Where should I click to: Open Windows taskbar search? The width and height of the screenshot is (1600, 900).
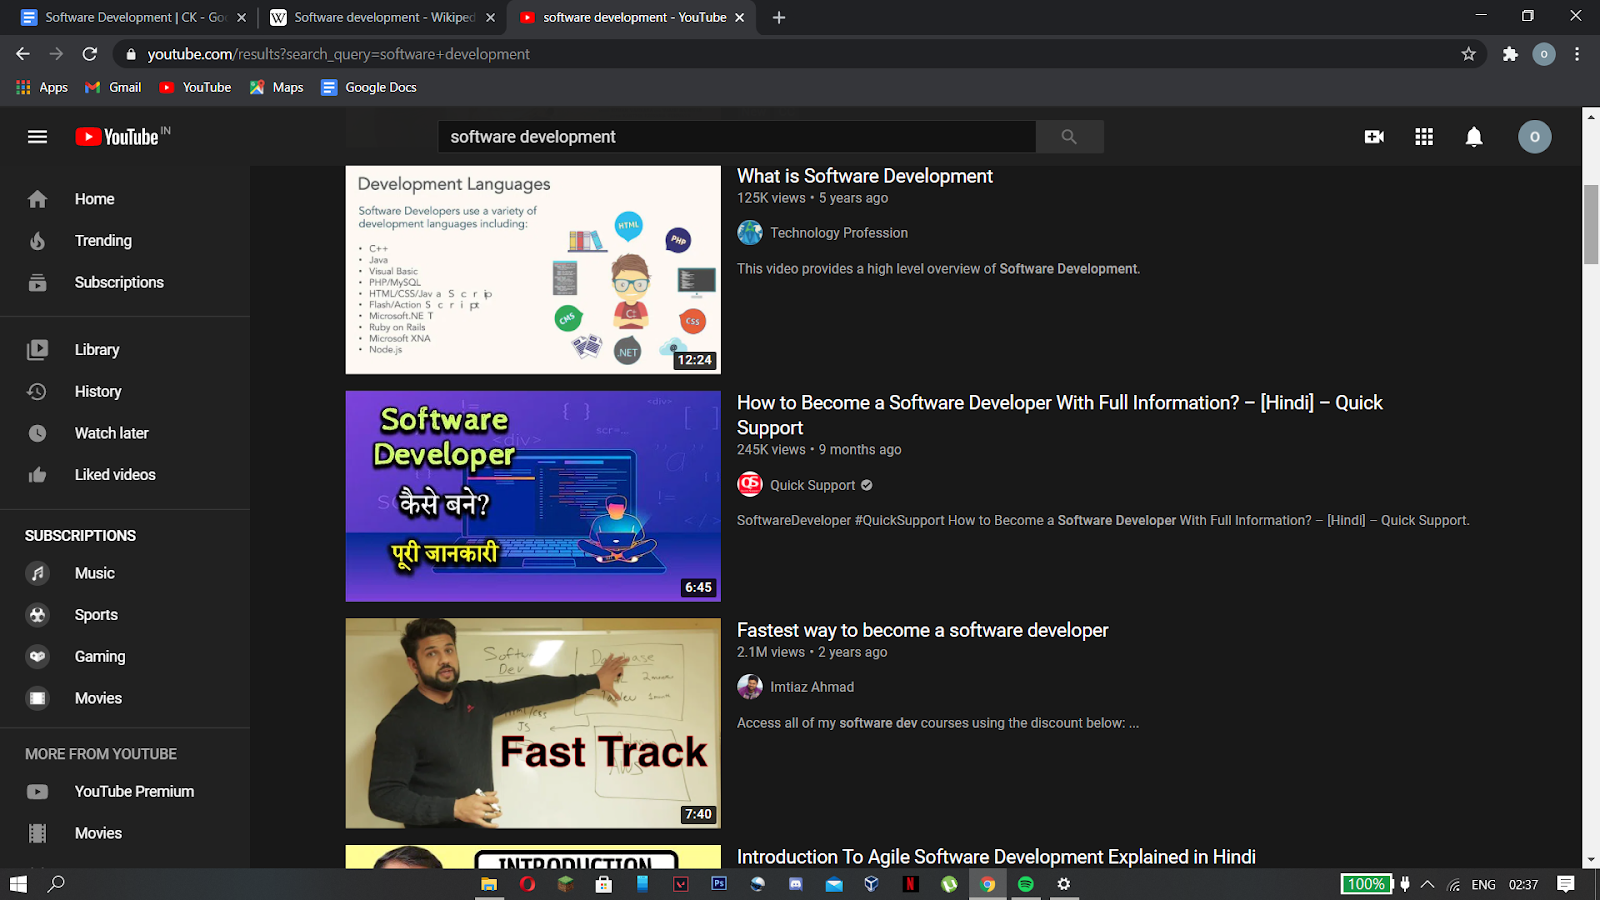coord(57,884)
